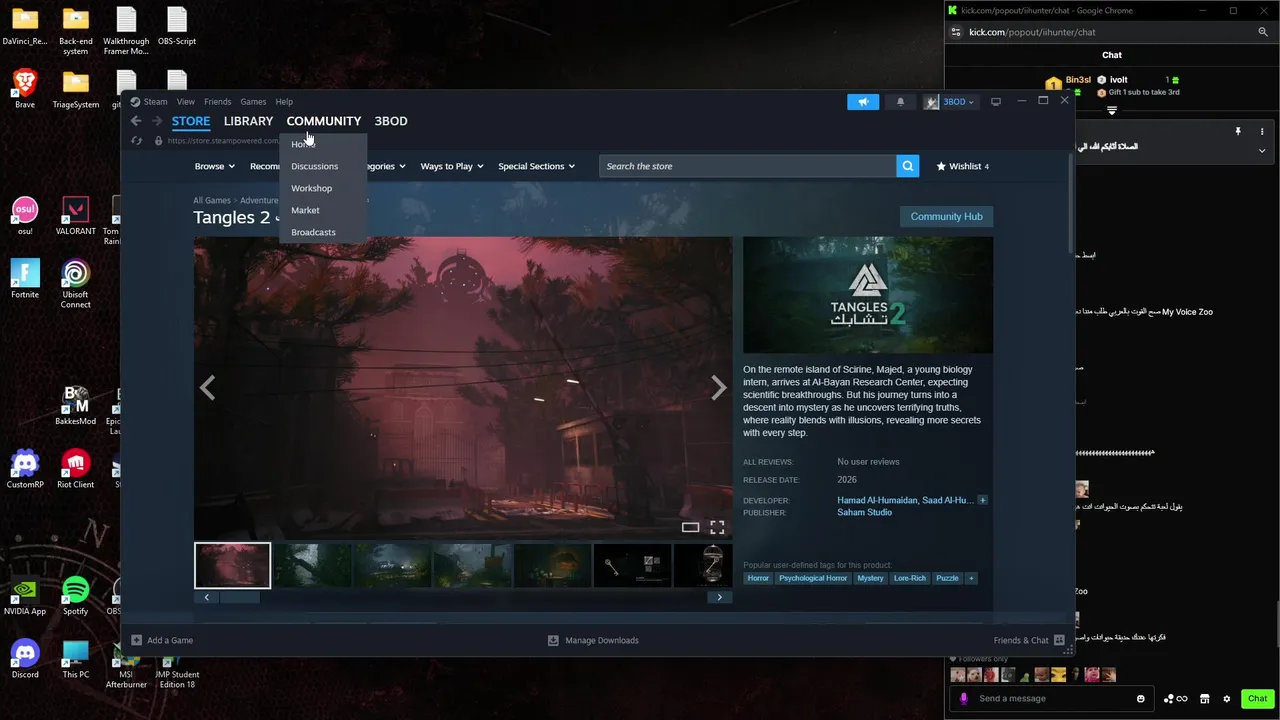Open the Kick shop icon
The width and height of the screenshot is (1280, 720).
point(1205,699)
